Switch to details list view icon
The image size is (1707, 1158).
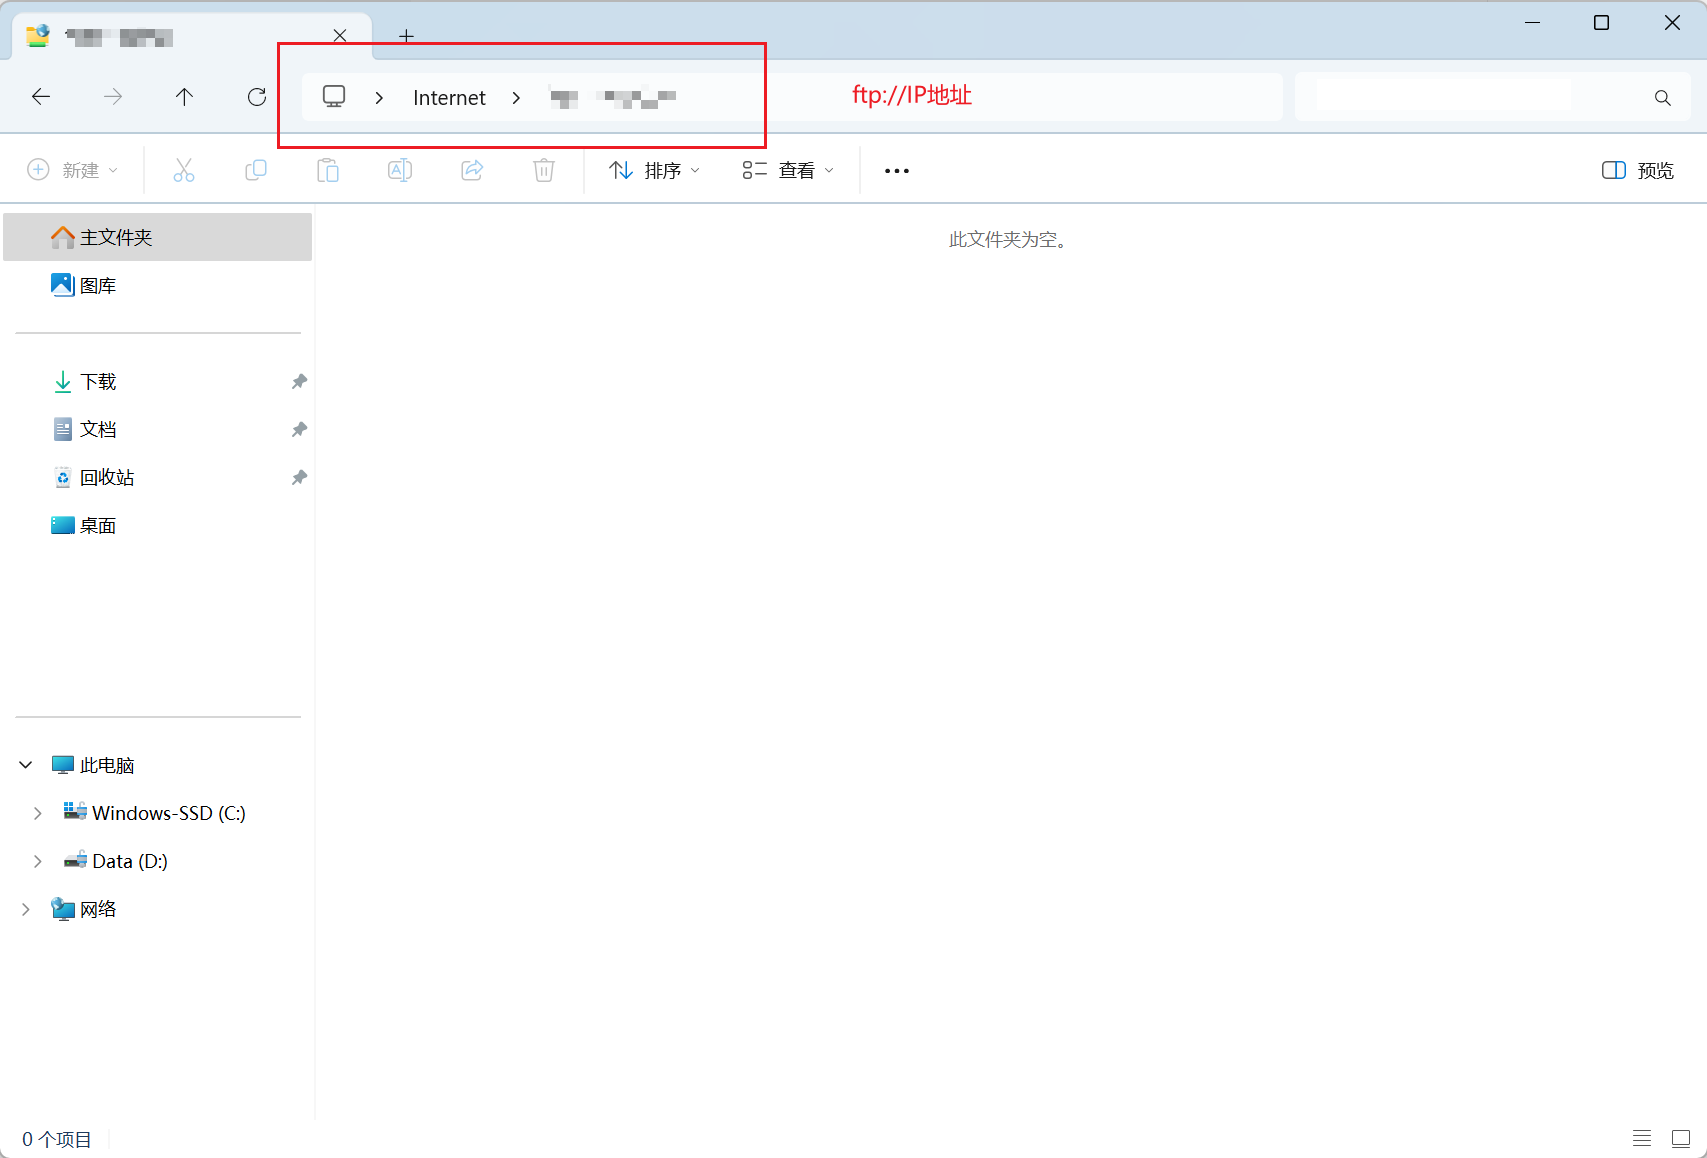[x=1642, y=1138]
